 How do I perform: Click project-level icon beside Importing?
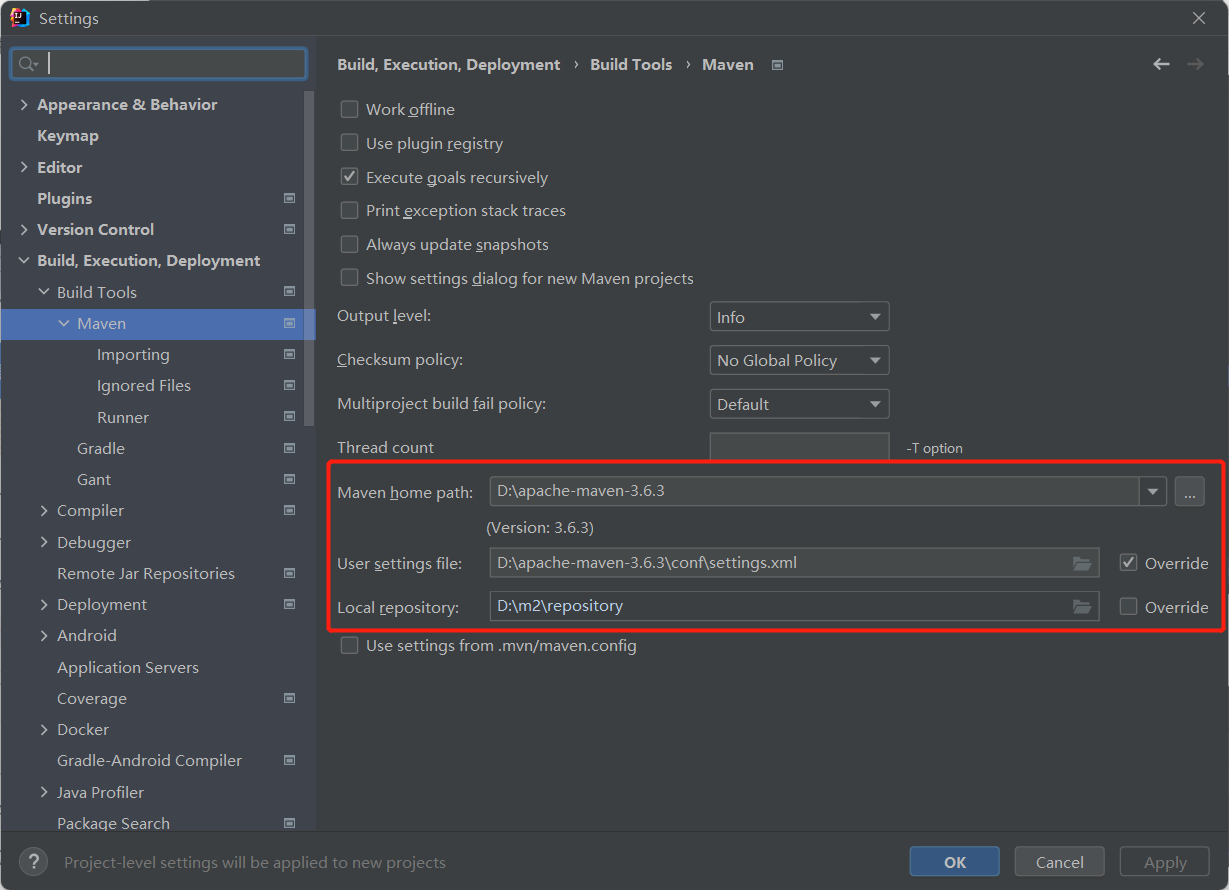click(x=289, y=354)
